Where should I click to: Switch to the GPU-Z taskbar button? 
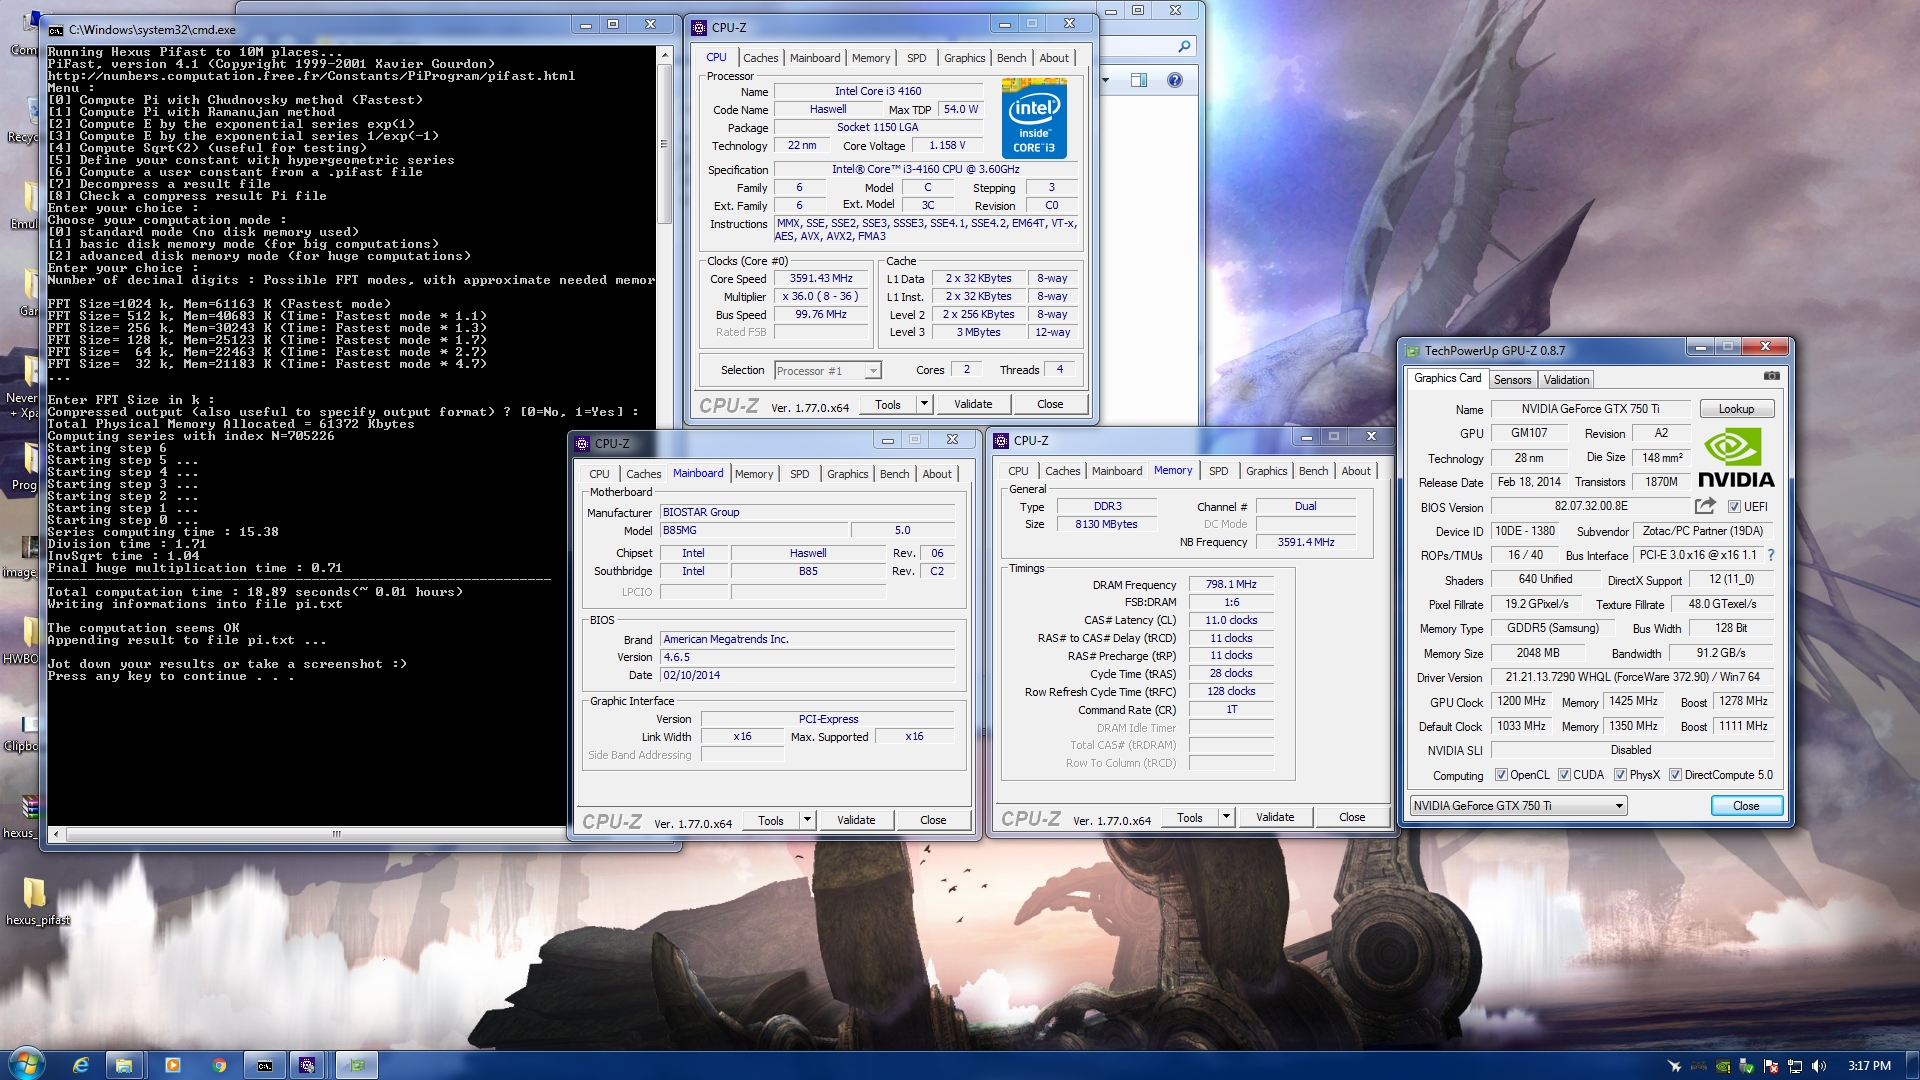pos(357,1065)
